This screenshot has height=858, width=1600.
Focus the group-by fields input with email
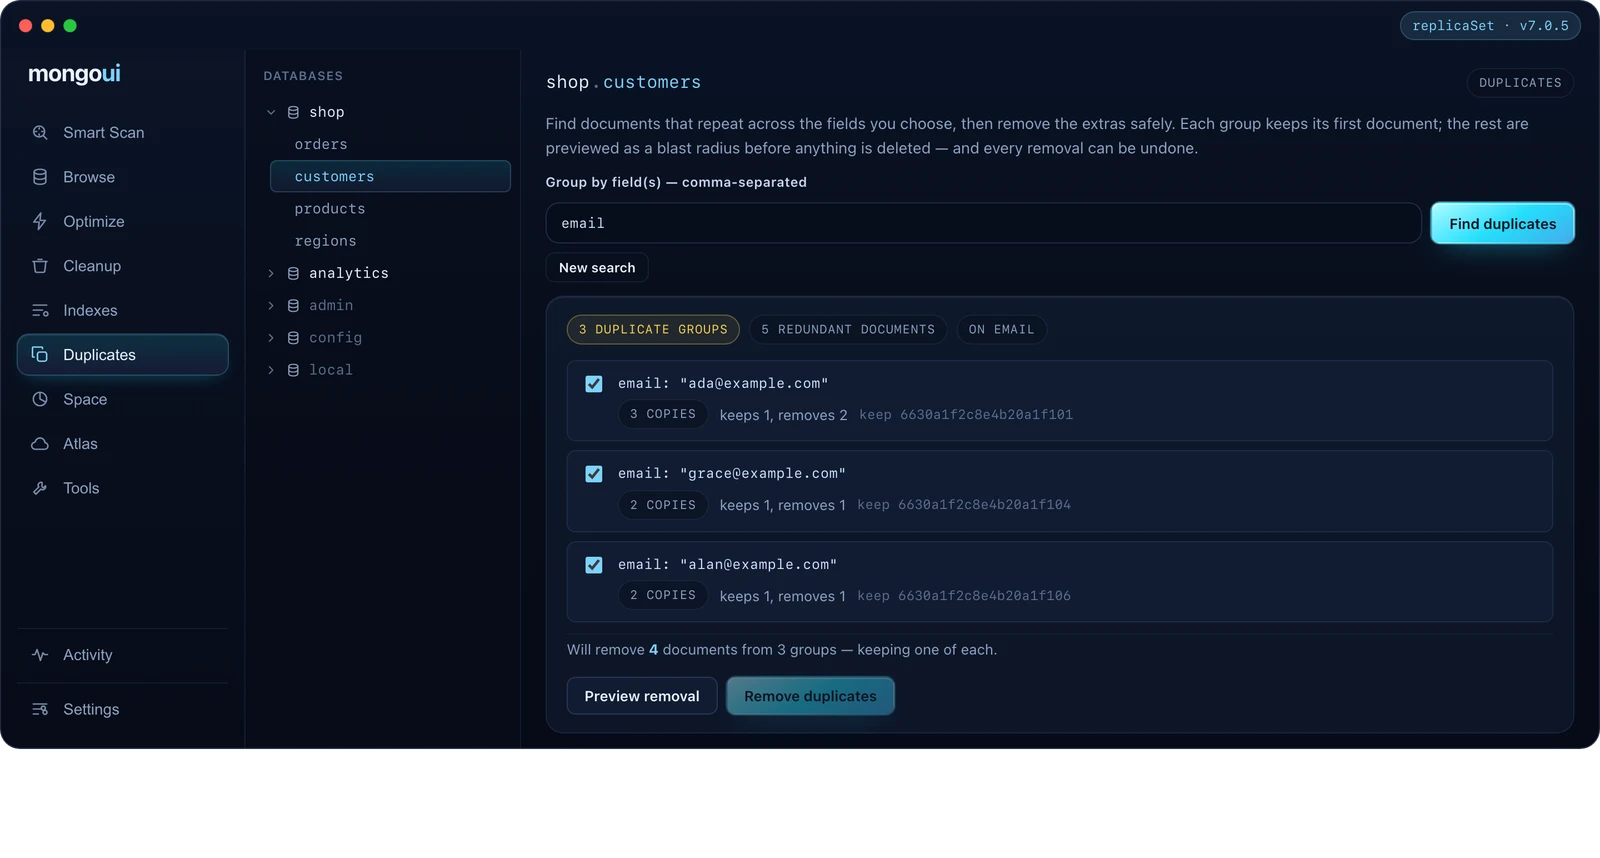point(983,223)
